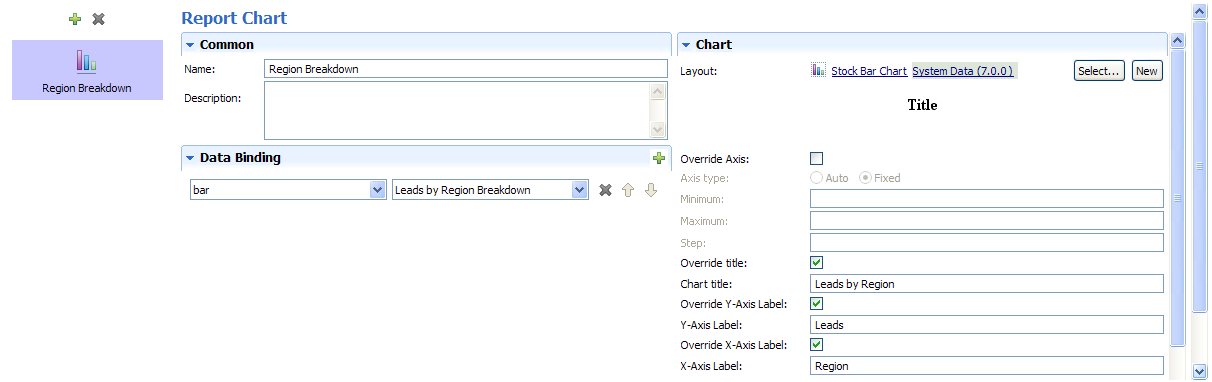Click the New layout button

click(x=1147, y=71)
